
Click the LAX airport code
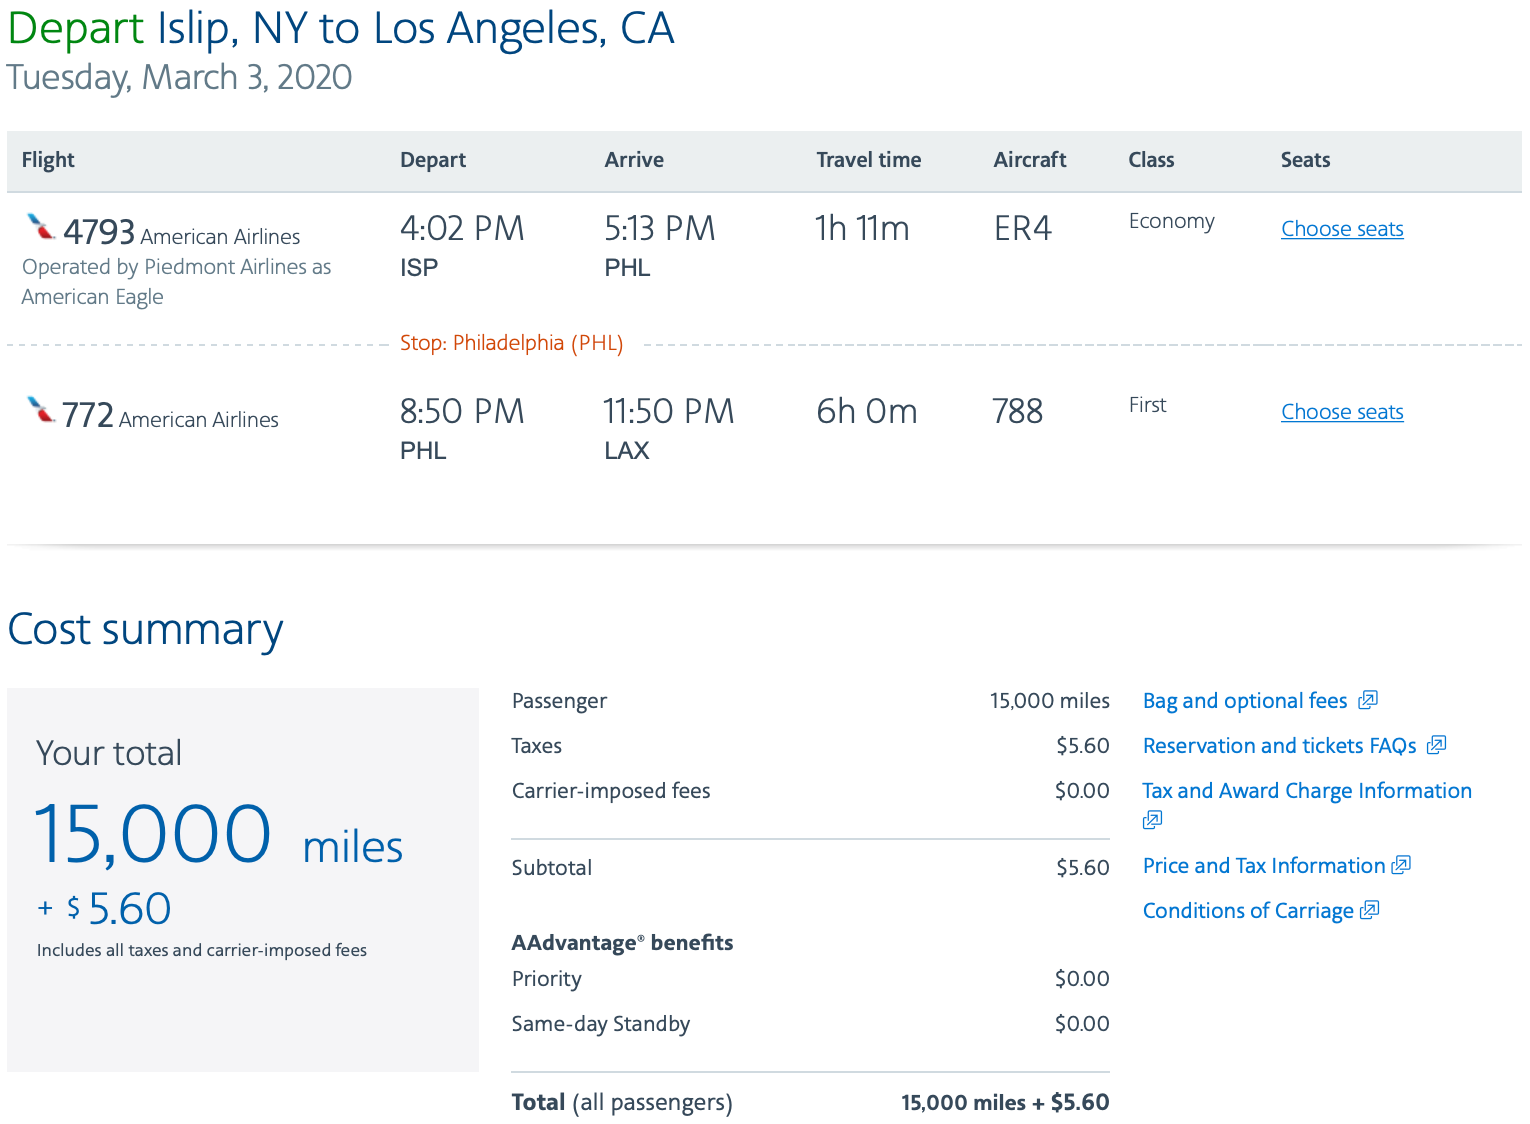(x=627, y=451)
